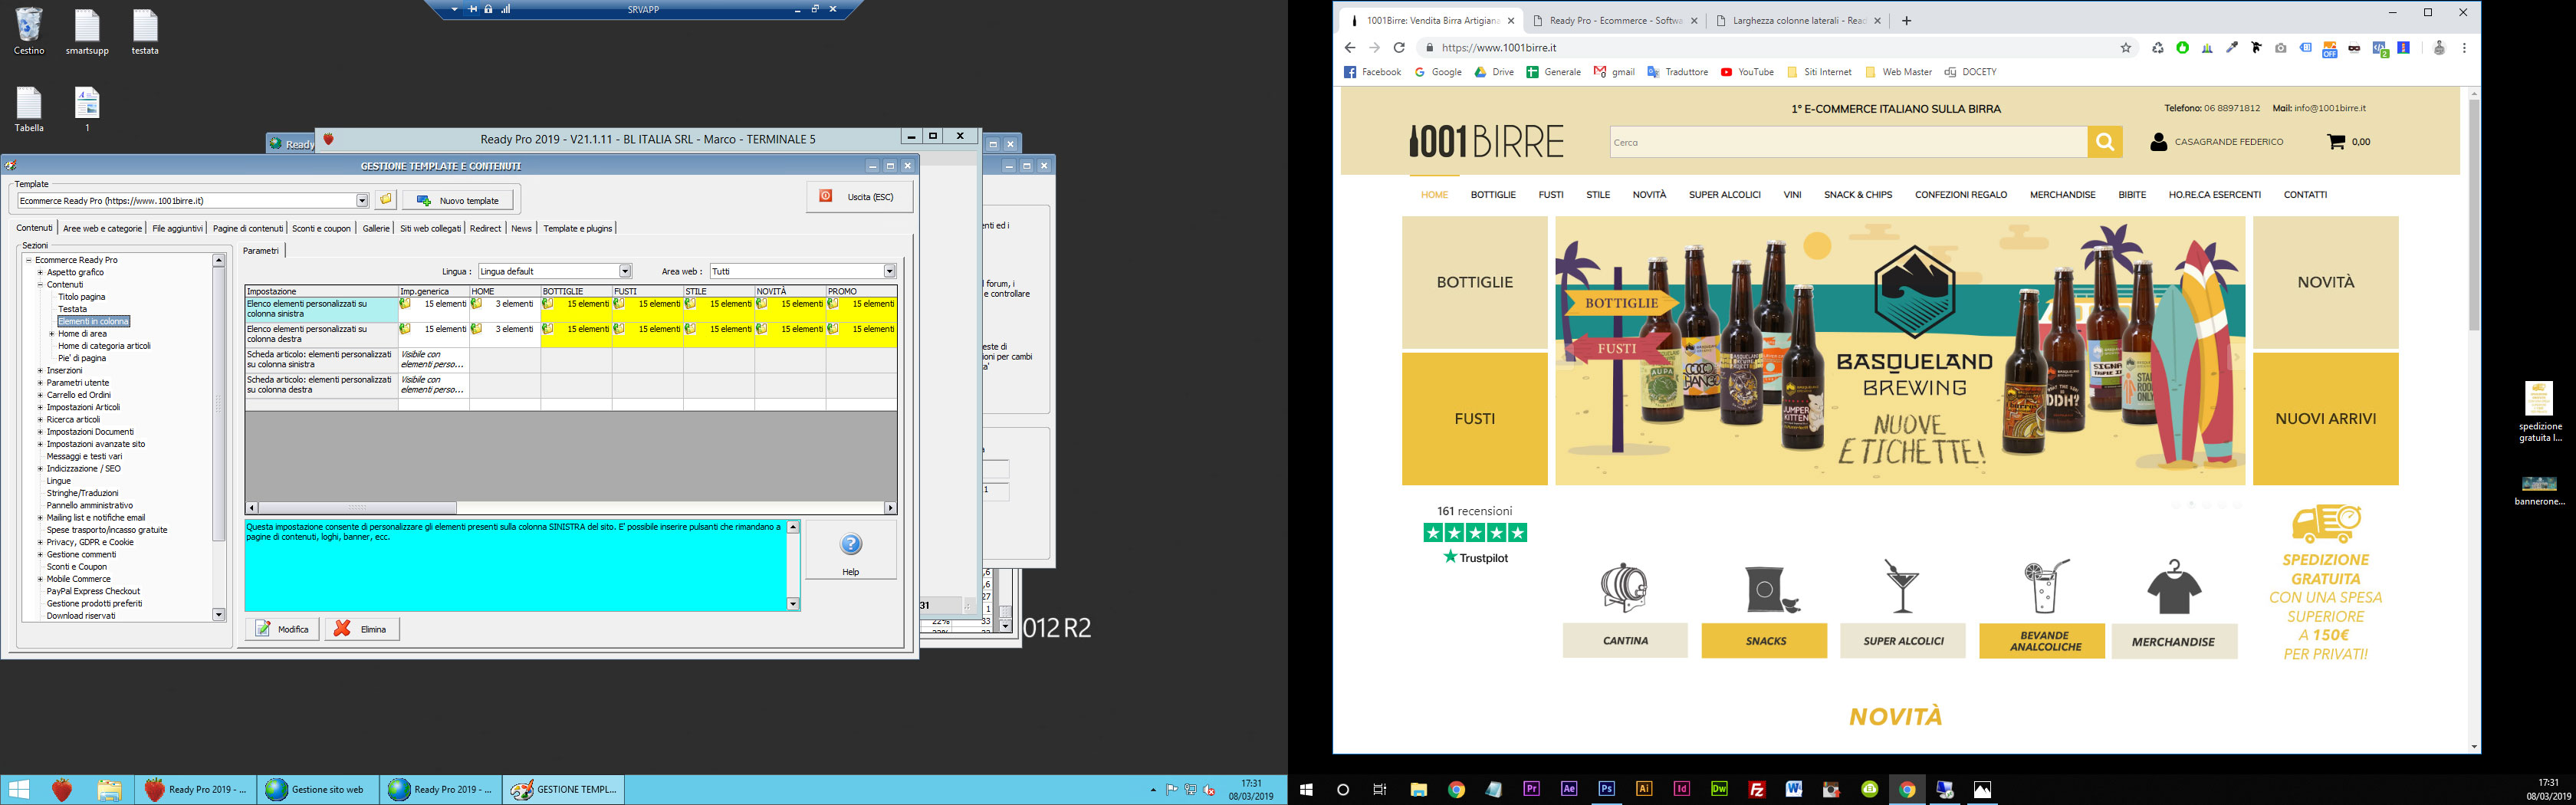The width and height of the screenshot is (2576, 805).
Task: Click SUPER ALCOLICI in the site menu
Action: (1725, 195)
